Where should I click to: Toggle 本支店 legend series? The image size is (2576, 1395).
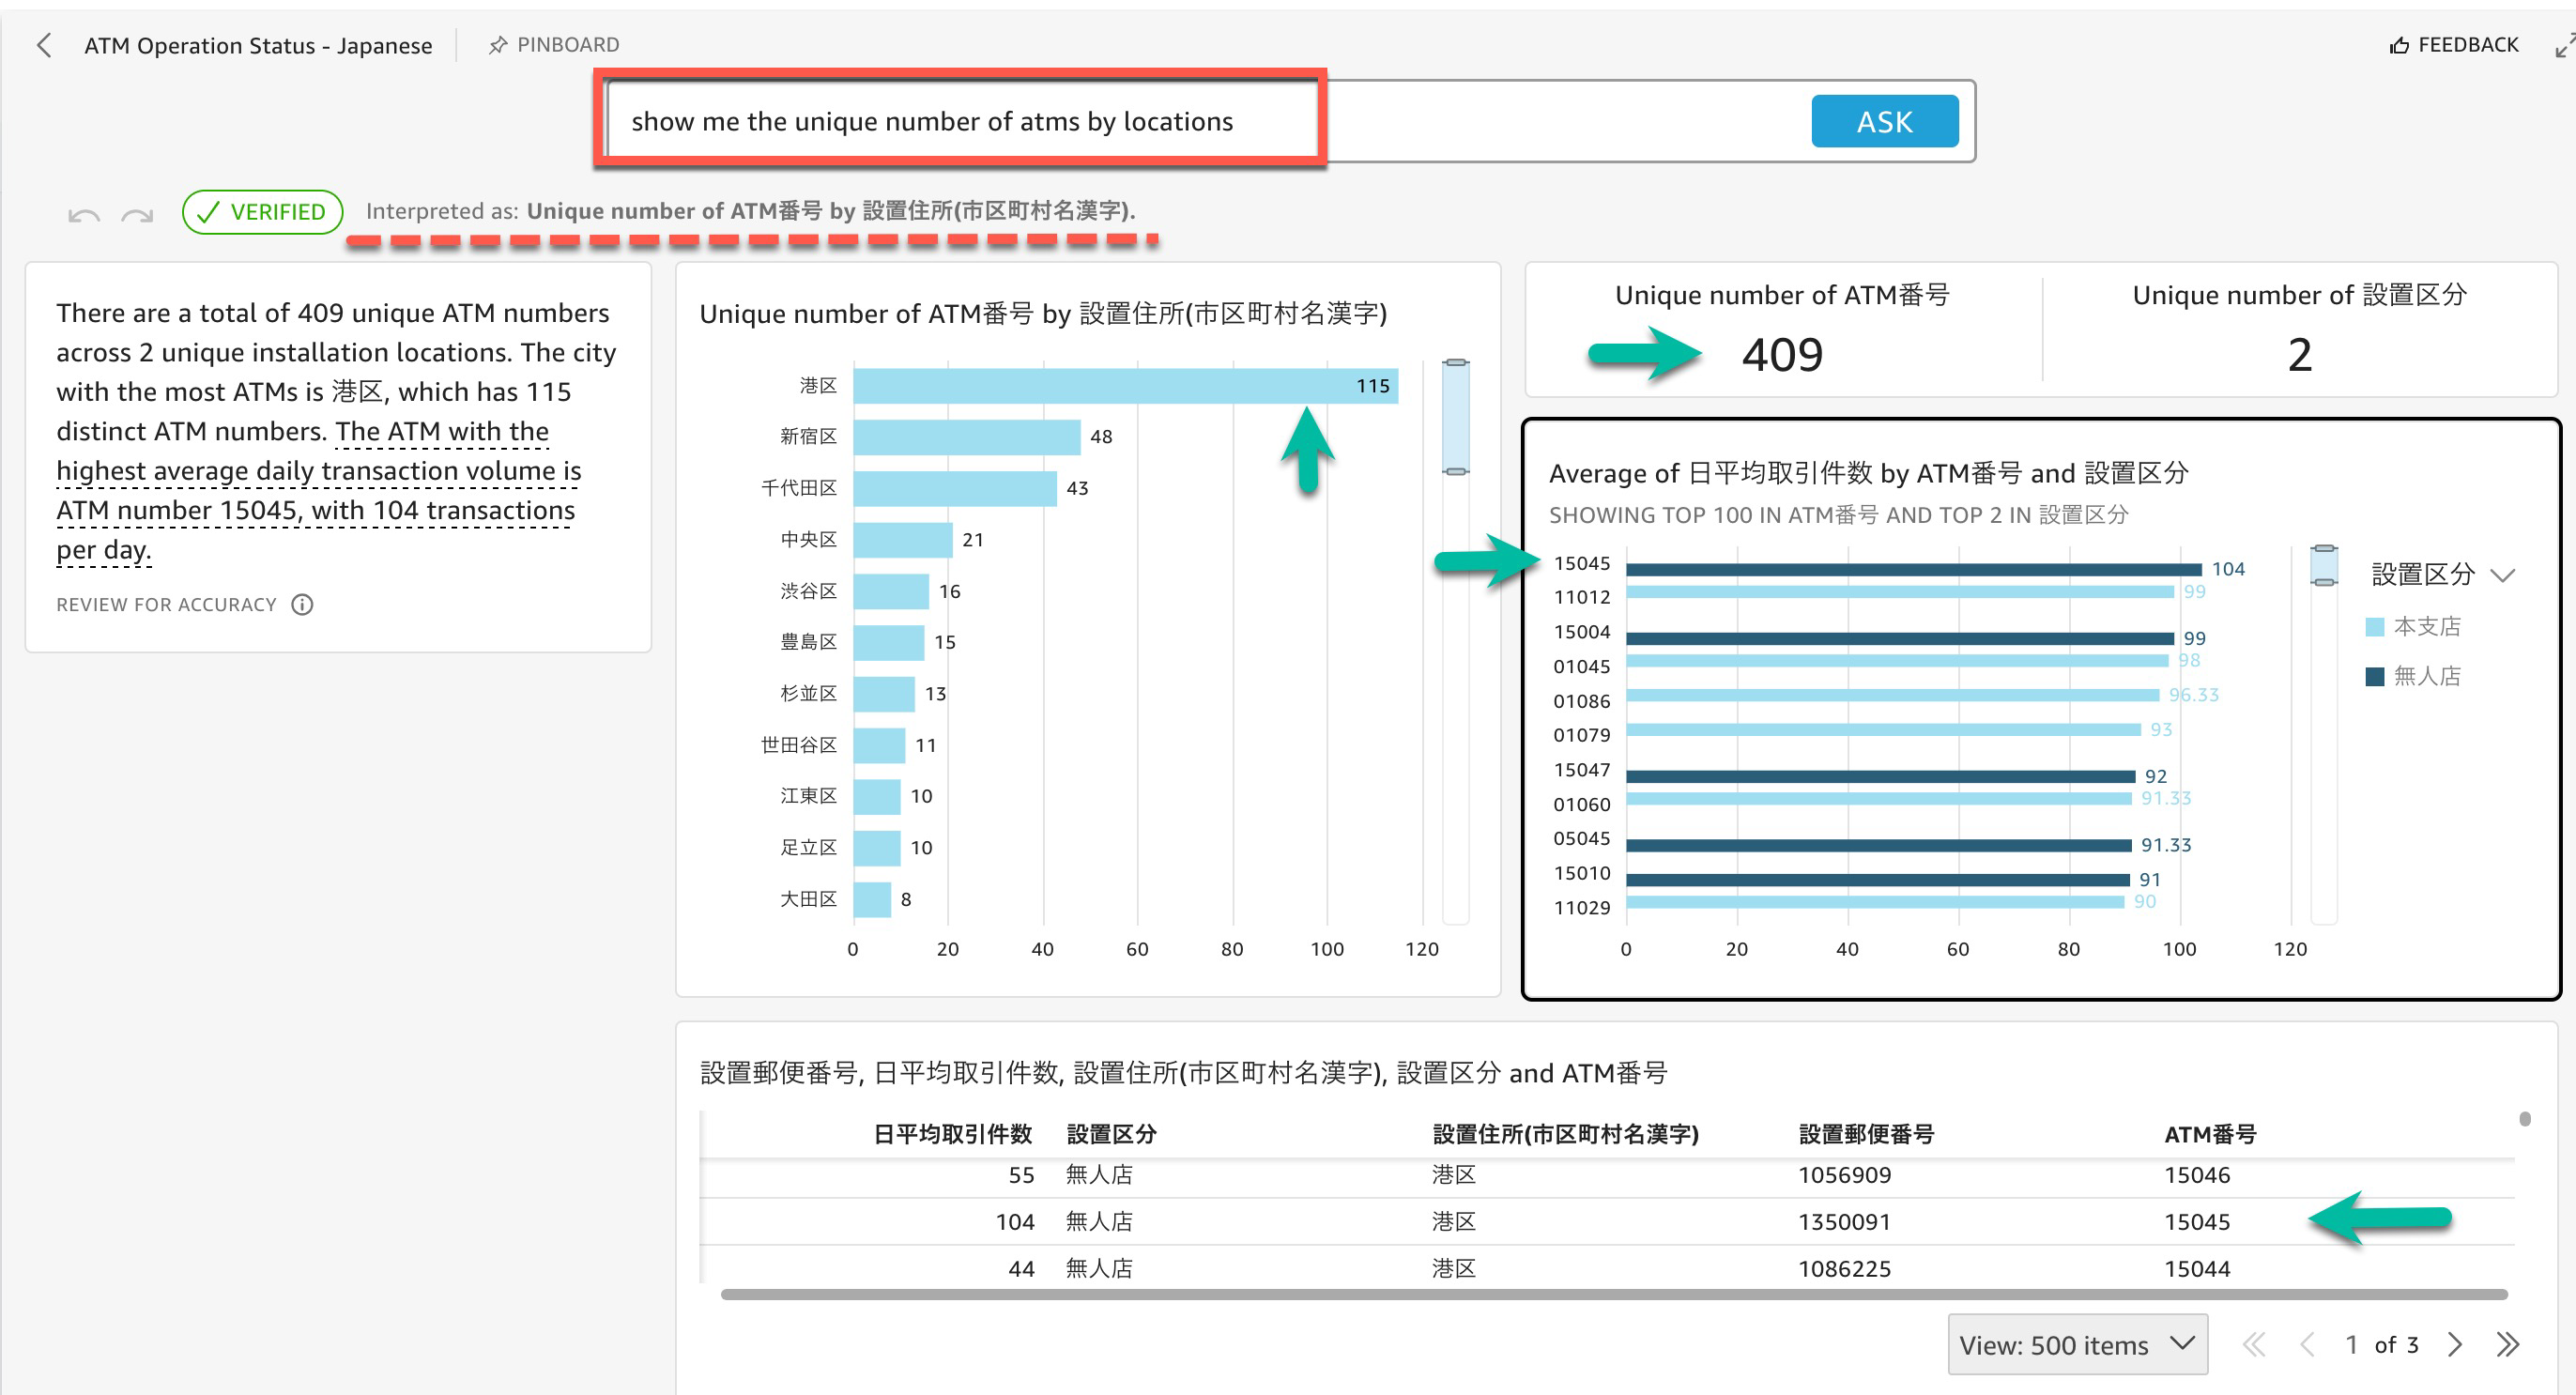2425,627
